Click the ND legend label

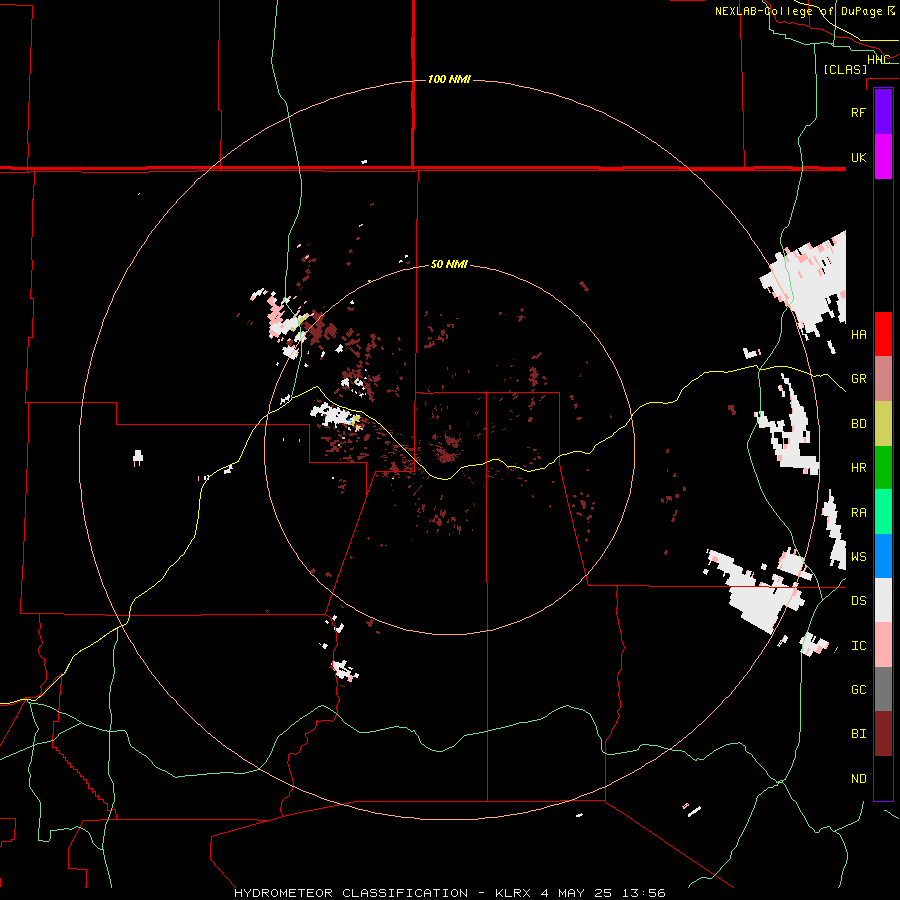coord(858,779)
